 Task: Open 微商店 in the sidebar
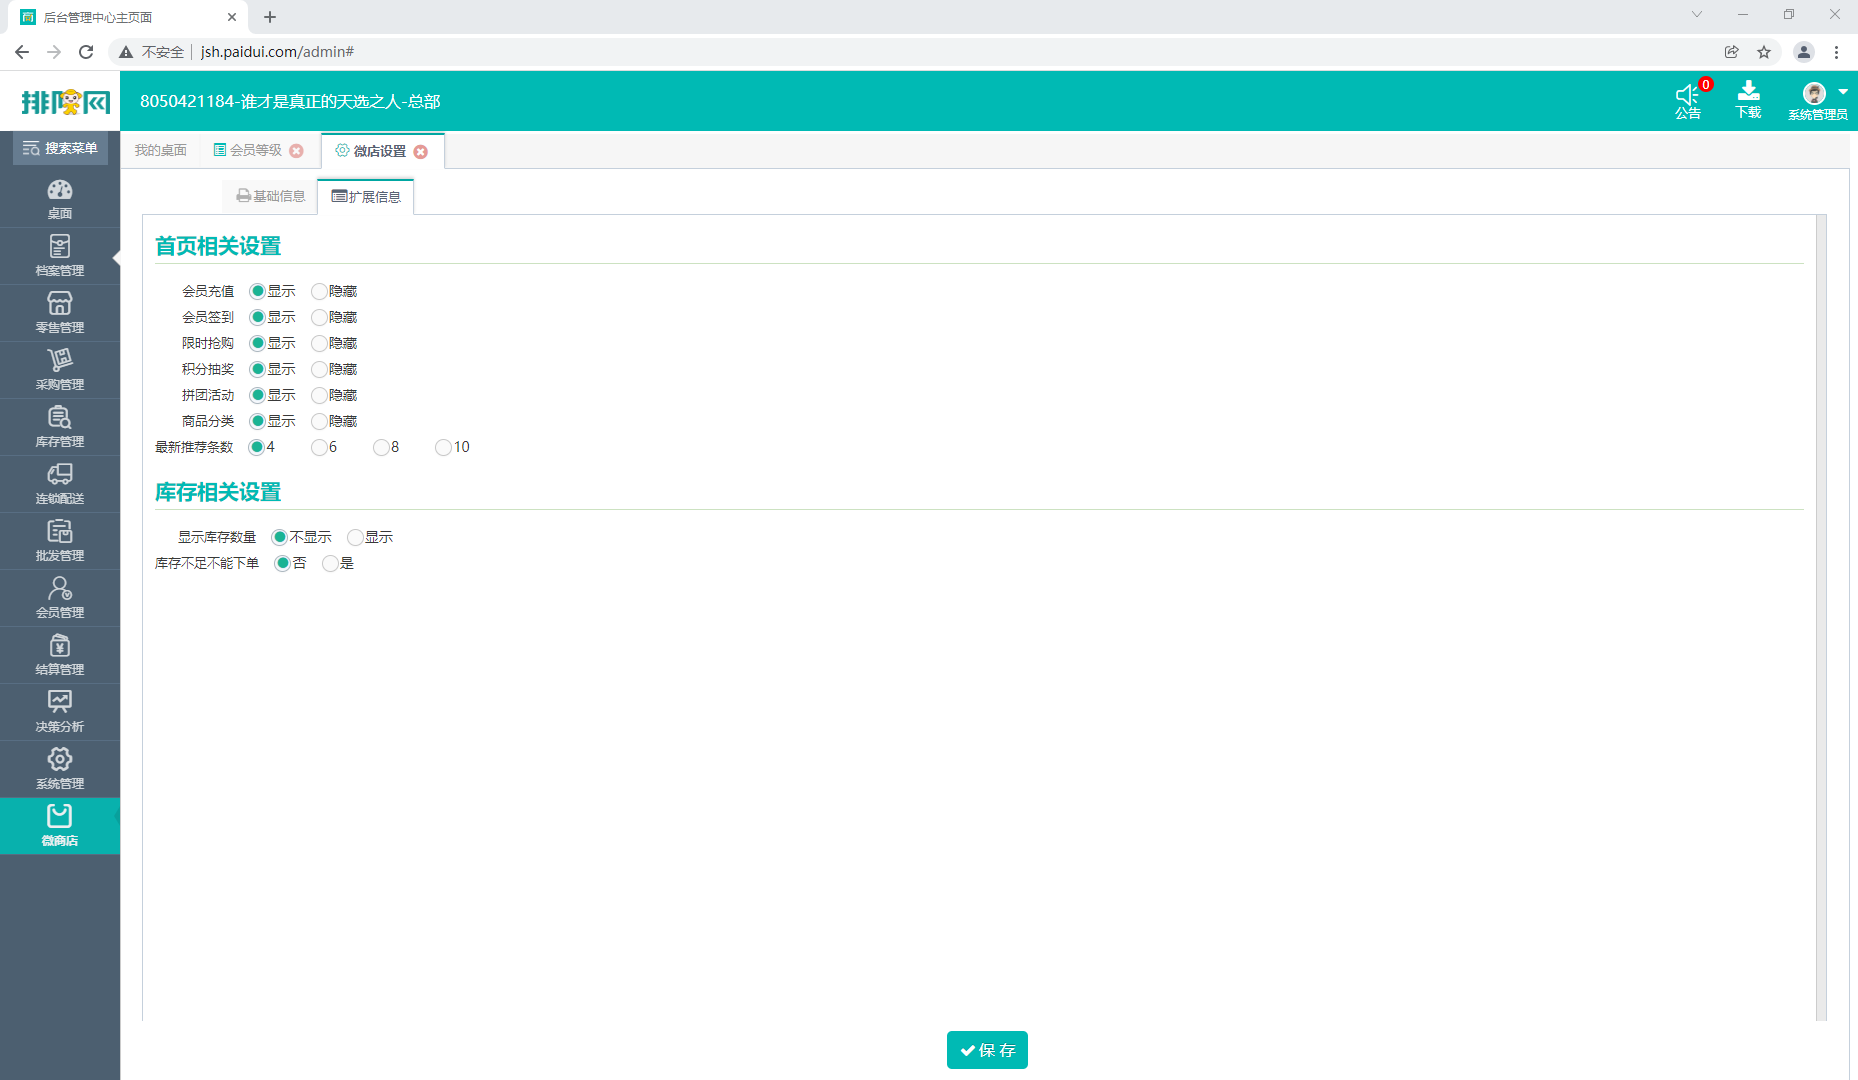[60, 826]
